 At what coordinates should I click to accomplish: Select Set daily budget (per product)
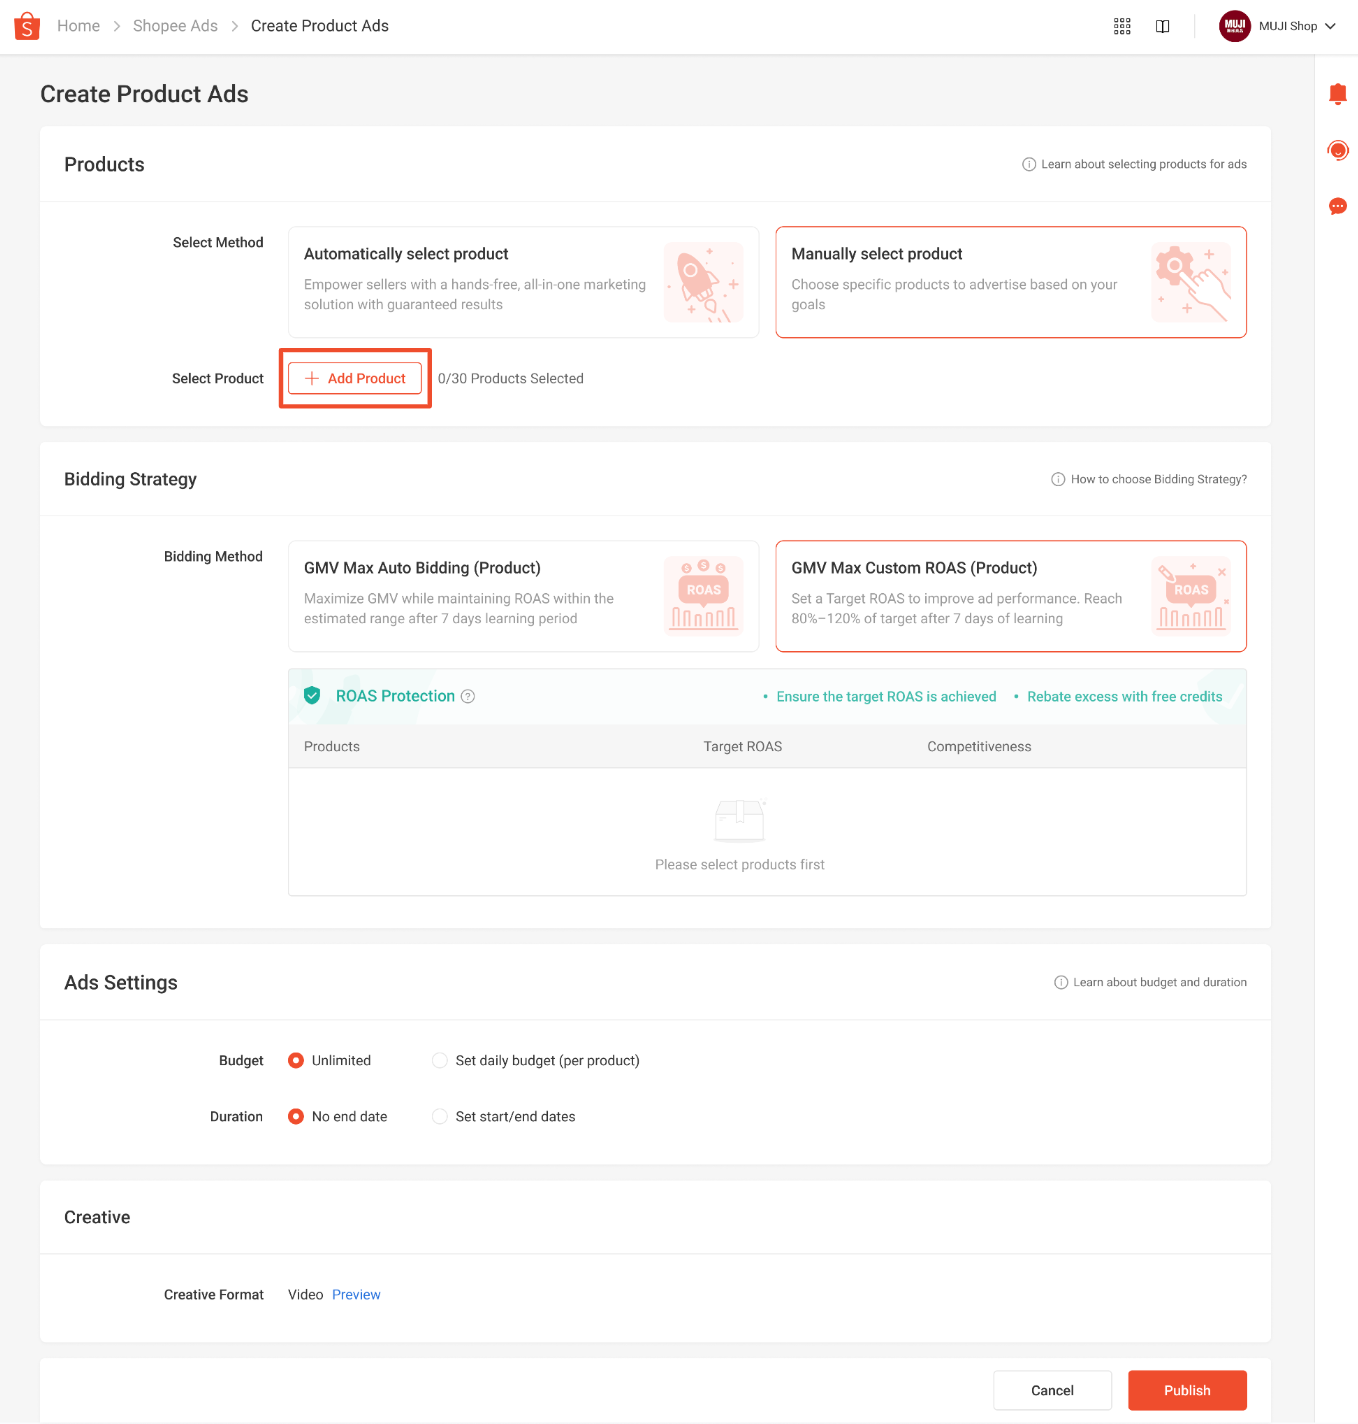pyautogui.click(x=440, y=1060)
